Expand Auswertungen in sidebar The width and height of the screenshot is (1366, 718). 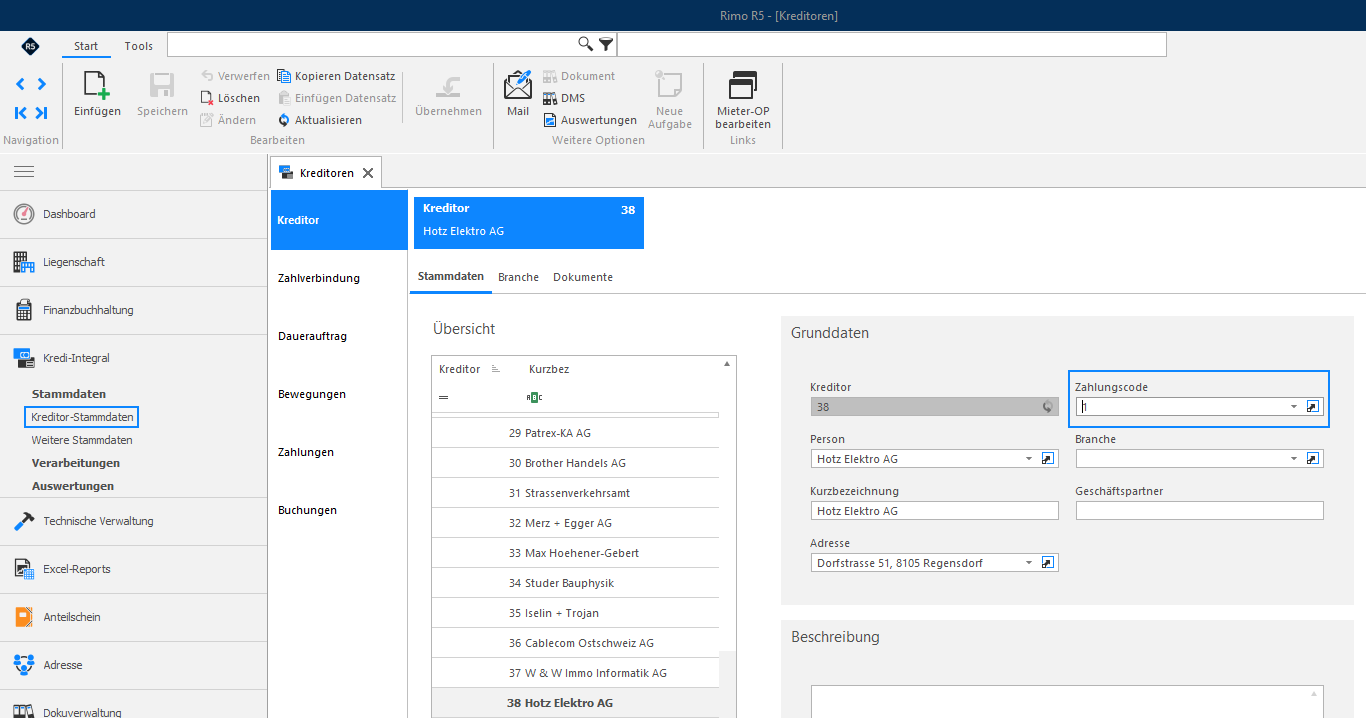click(73, 486)
